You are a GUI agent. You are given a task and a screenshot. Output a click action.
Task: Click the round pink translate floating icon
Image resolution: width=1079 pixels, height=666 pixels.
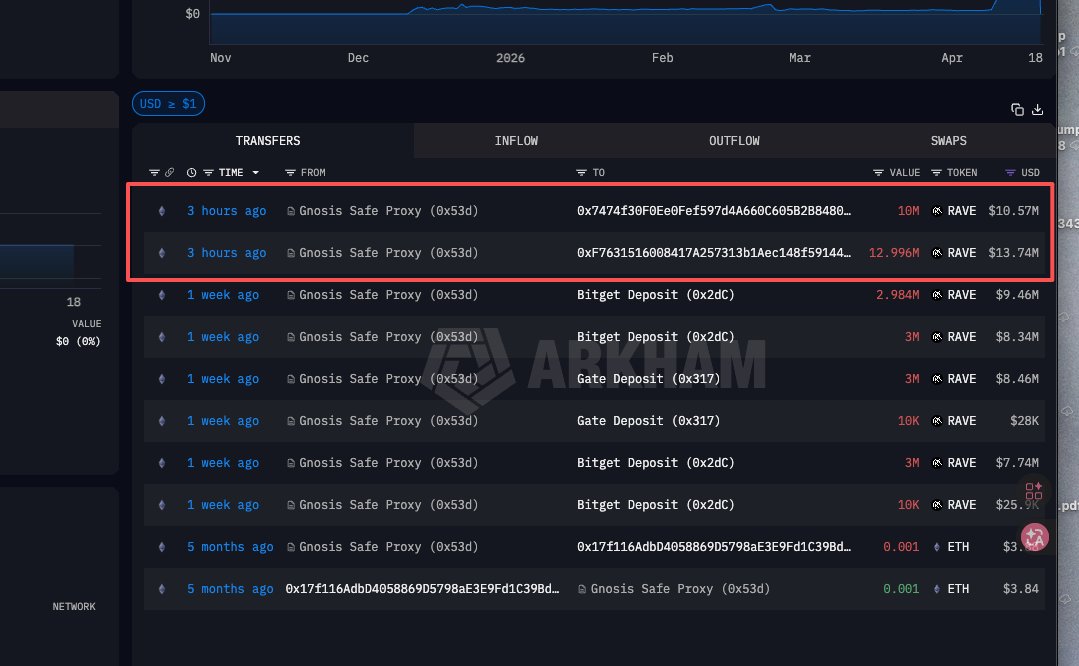pos(1034,537)
